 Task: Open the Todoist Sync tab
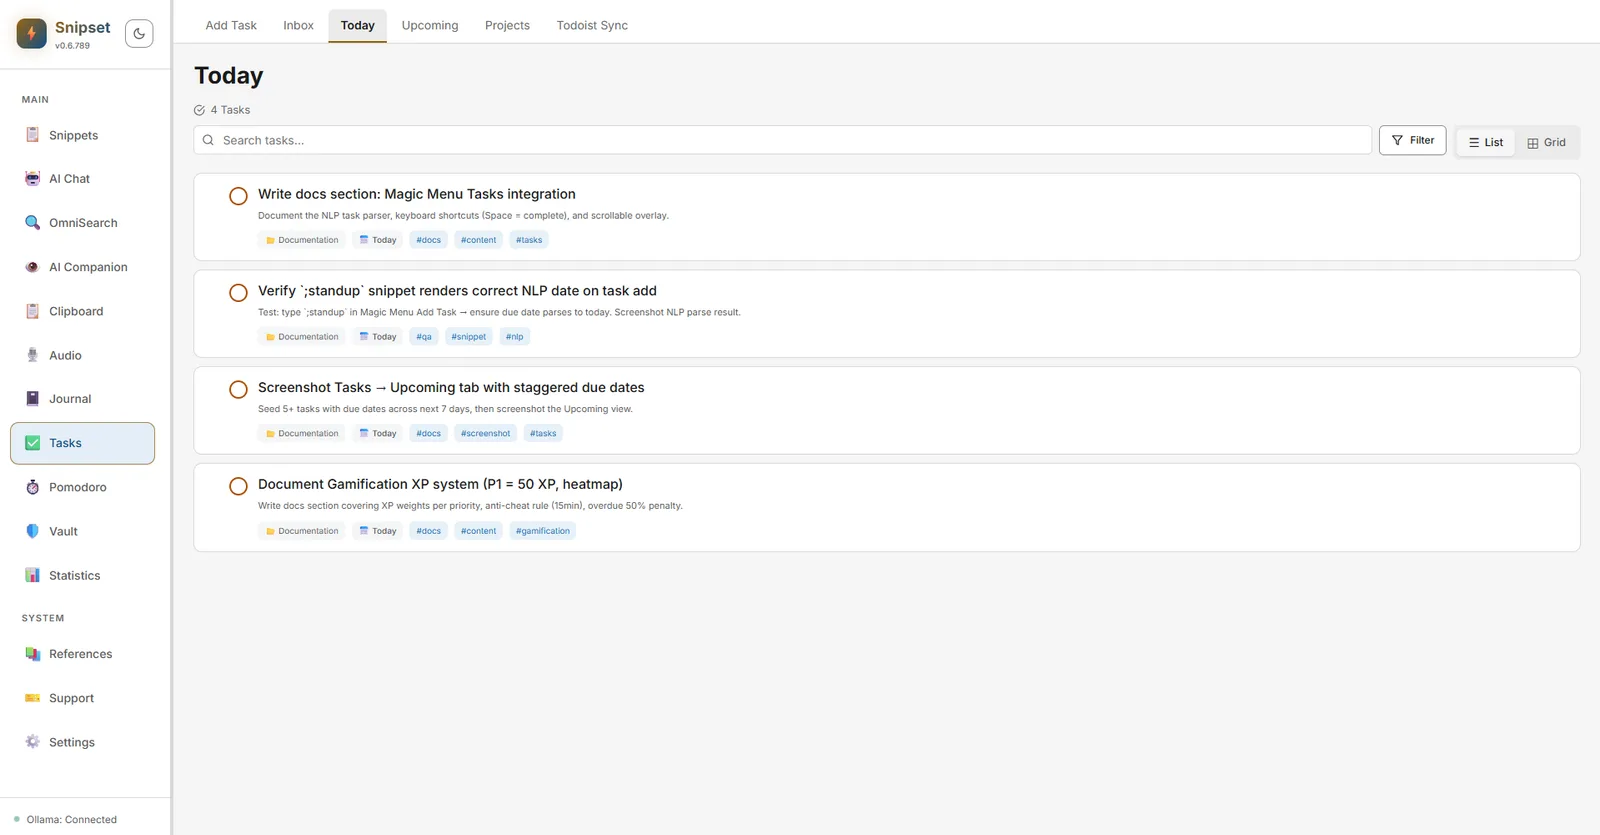tap(592, 25)
